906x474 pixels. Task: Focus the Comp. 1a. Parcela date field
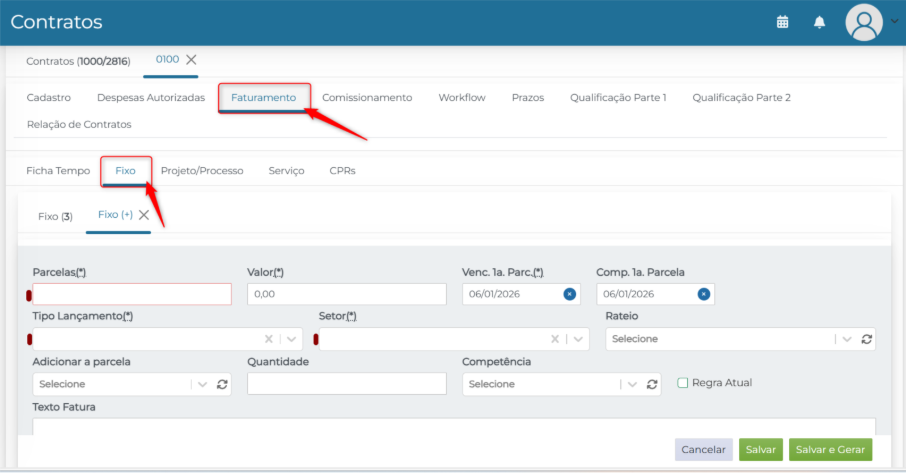(x=655, y=294)
